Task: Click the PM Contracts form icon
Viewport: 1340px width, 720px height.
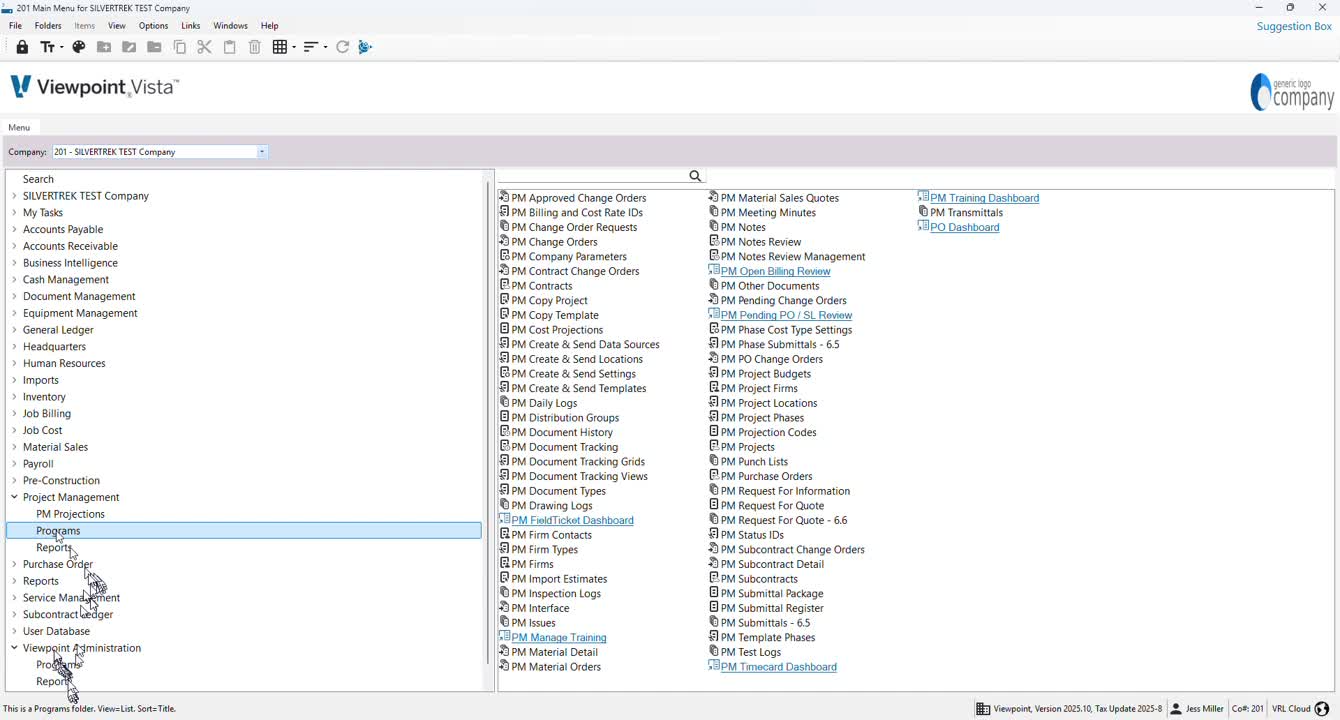Action: [505, 285]
